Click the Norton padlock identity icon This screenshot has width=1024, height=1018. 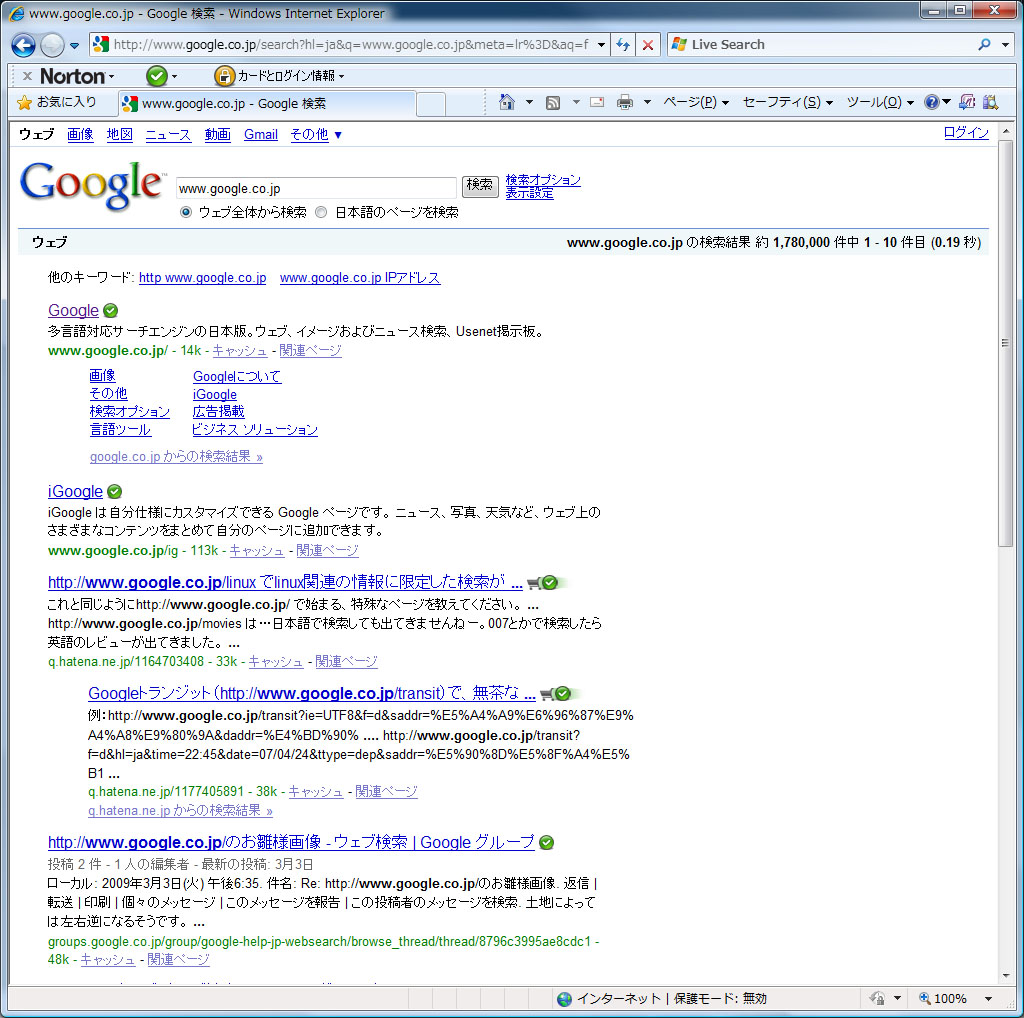tap(224, 76)
